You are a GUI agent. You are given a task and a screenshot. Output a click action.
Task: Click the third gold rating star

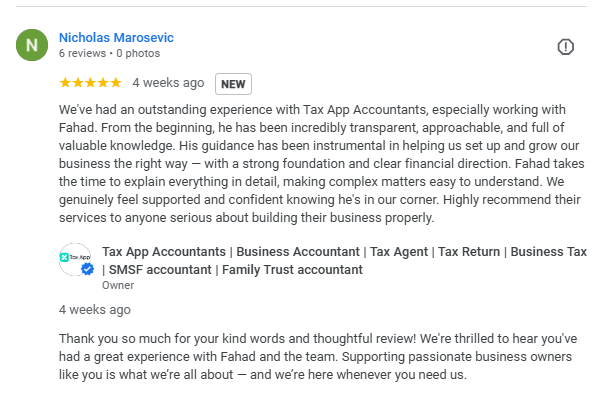click(90, 83)
